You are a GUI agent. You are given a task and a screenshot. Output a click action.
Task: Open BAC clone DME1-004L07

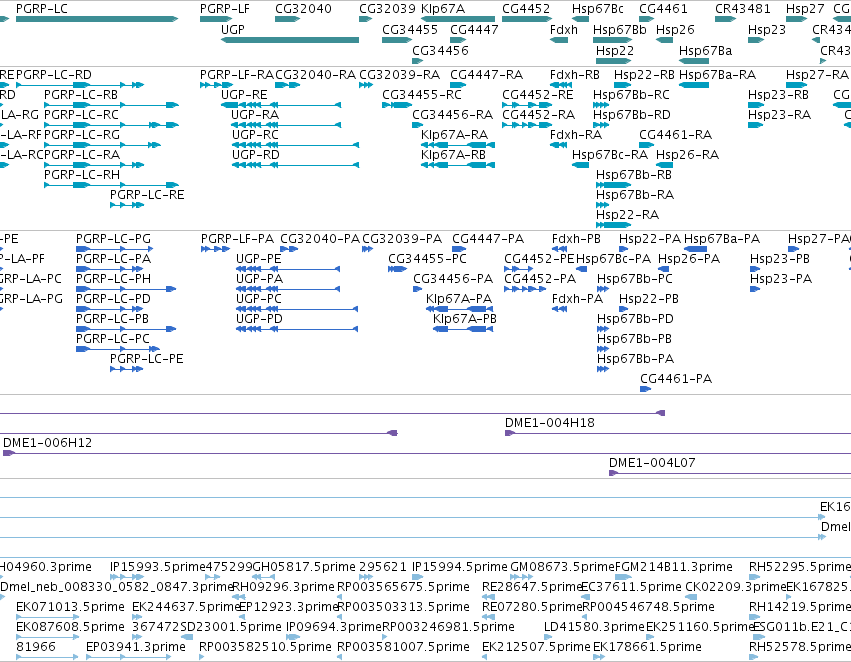tap(652, 463)
